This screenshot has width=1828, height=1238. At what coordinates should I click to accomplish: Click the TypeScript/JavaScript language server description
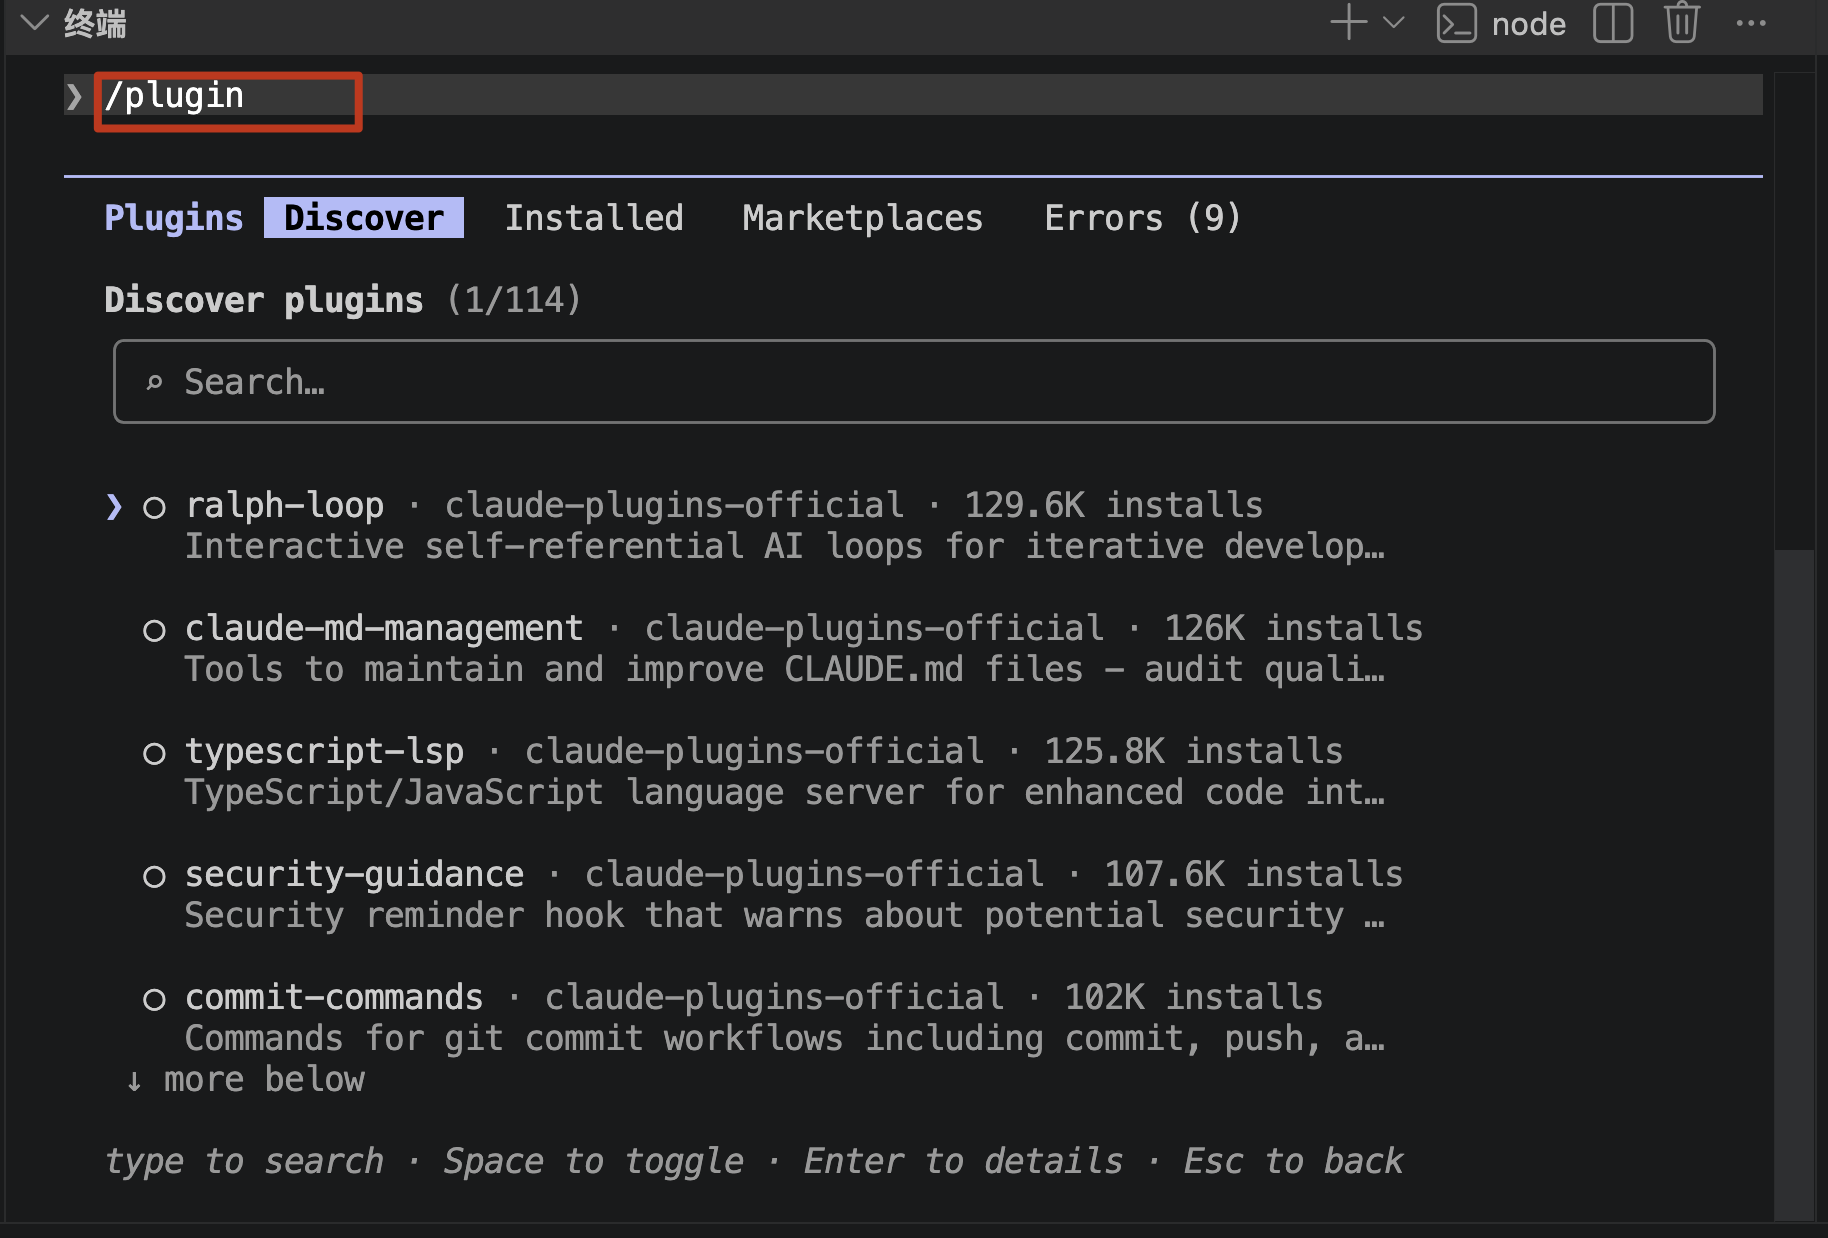click(x=785, y=793)
